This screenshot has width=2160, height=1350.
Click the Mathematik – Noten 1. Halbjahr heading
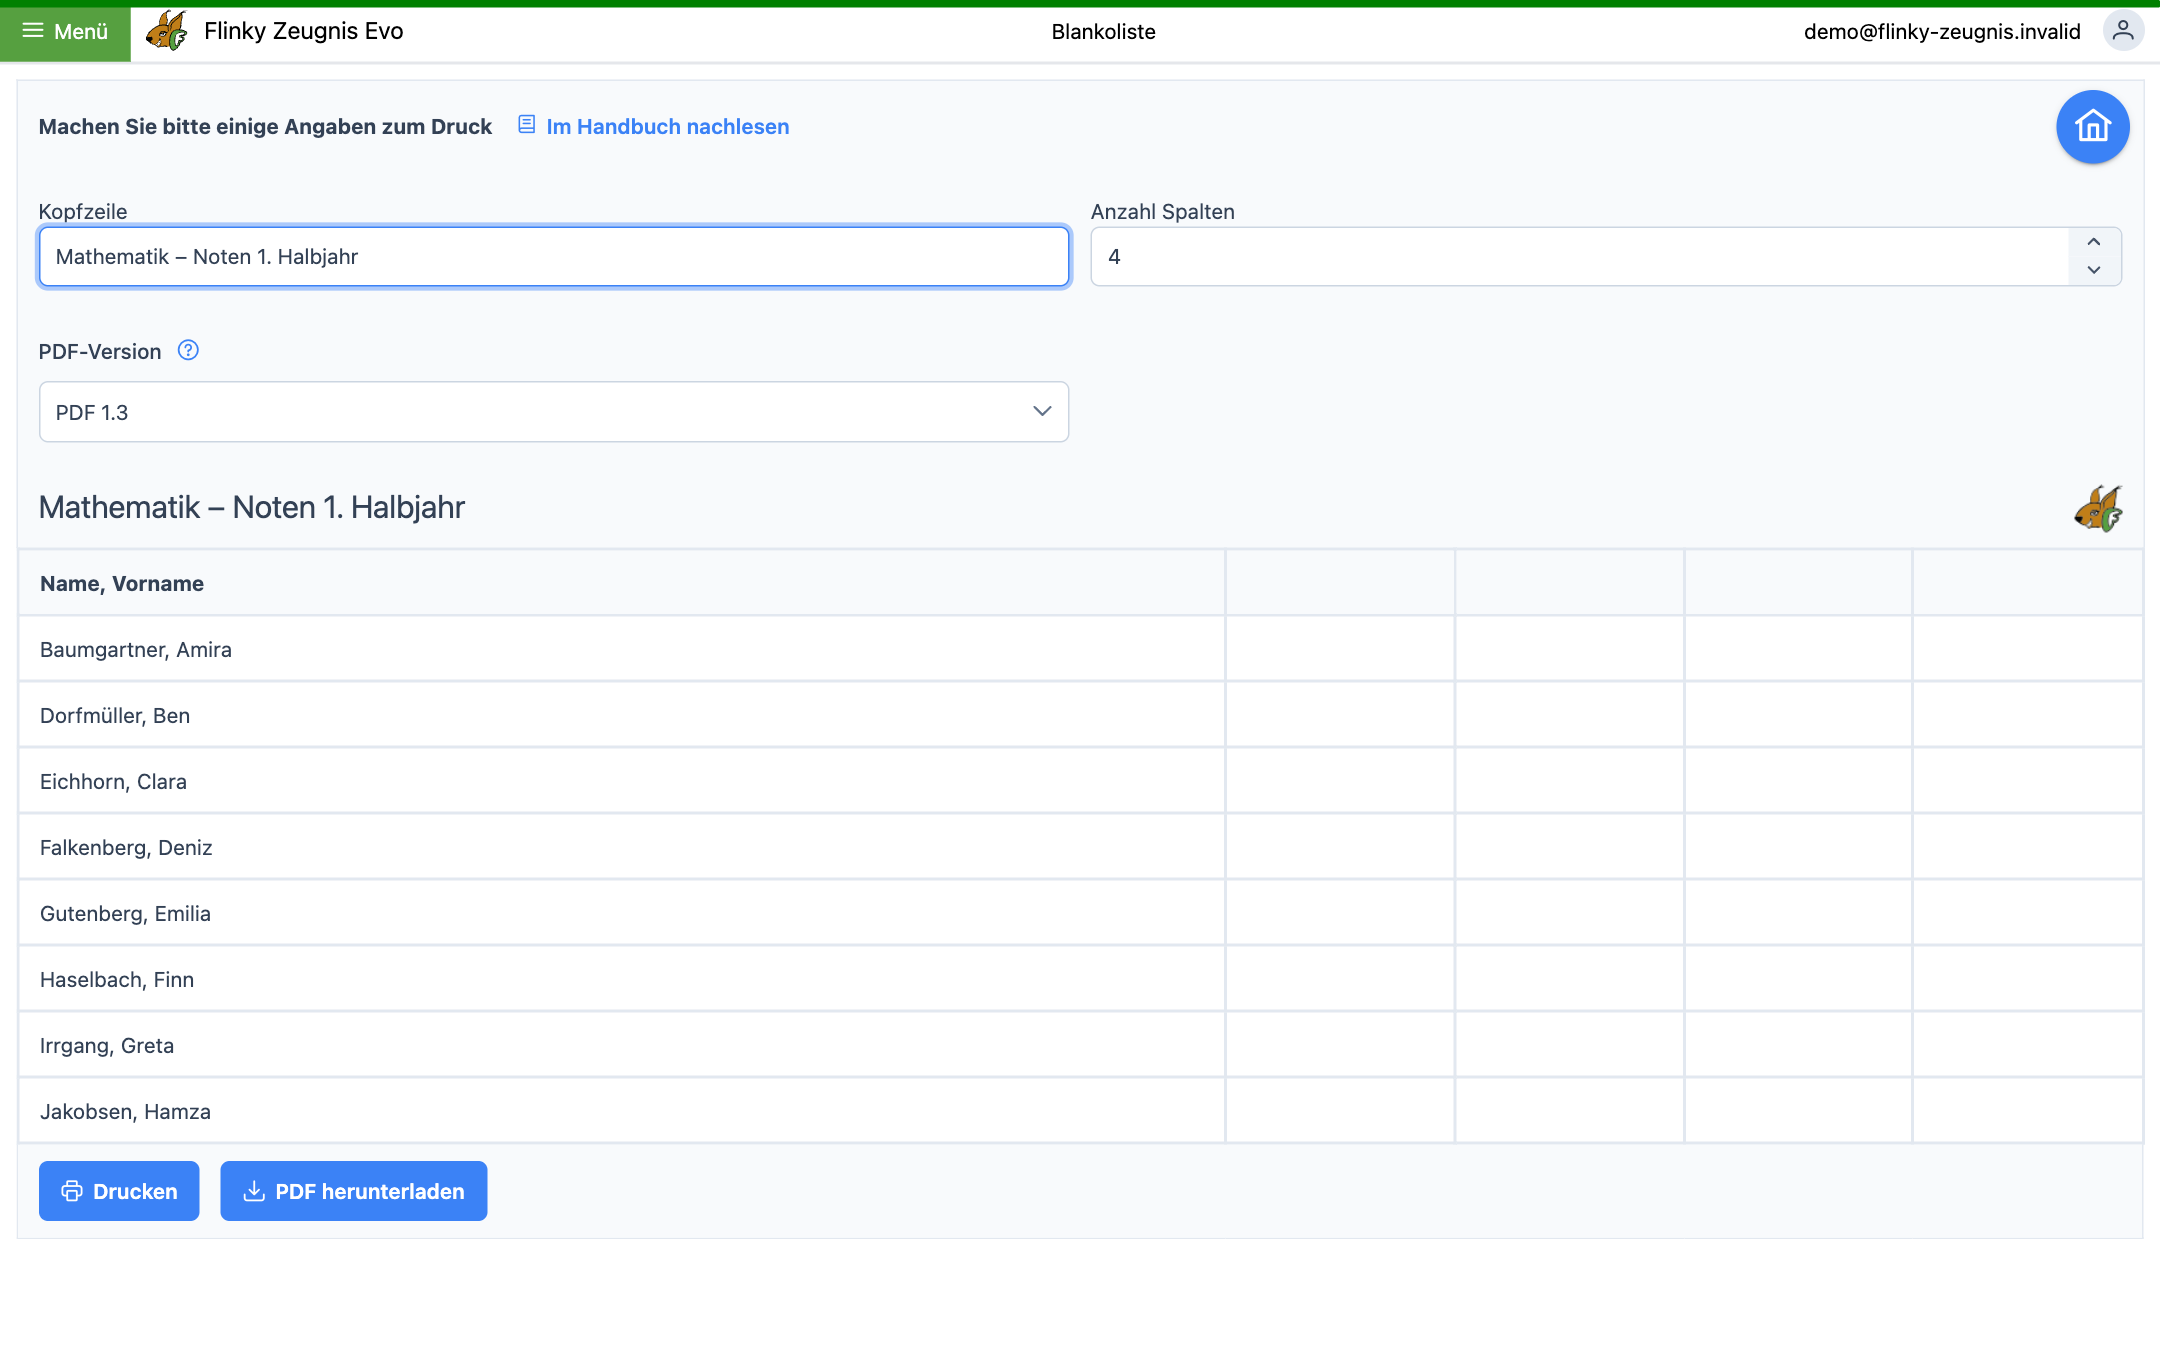point(252,508)
